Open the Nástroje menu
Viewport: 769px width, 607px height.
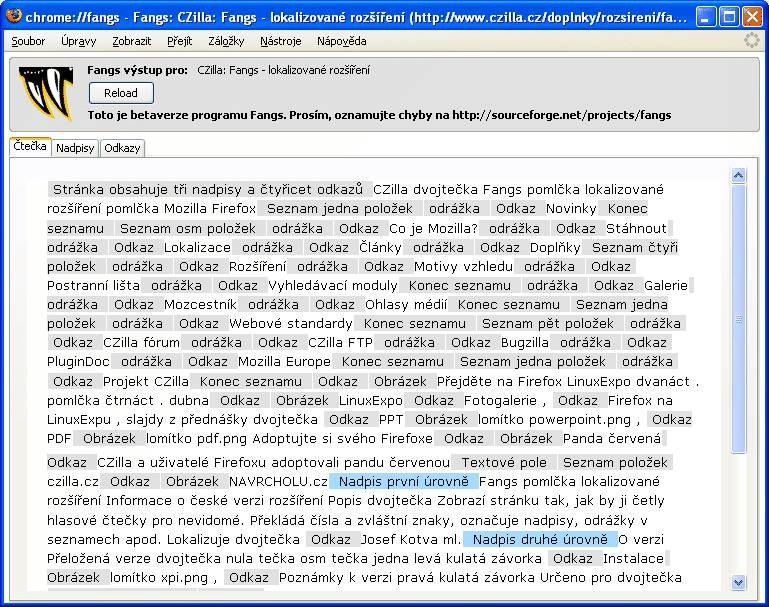pos(281,41)
